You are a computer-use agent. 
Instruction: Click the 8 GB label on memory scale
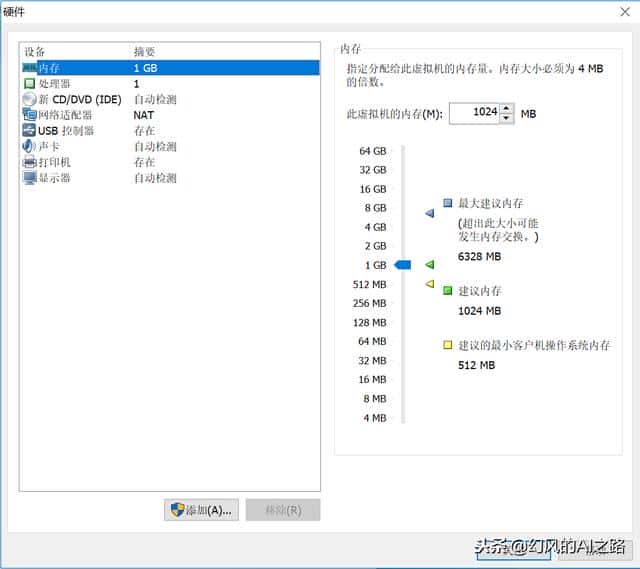(x=376, y=208)
